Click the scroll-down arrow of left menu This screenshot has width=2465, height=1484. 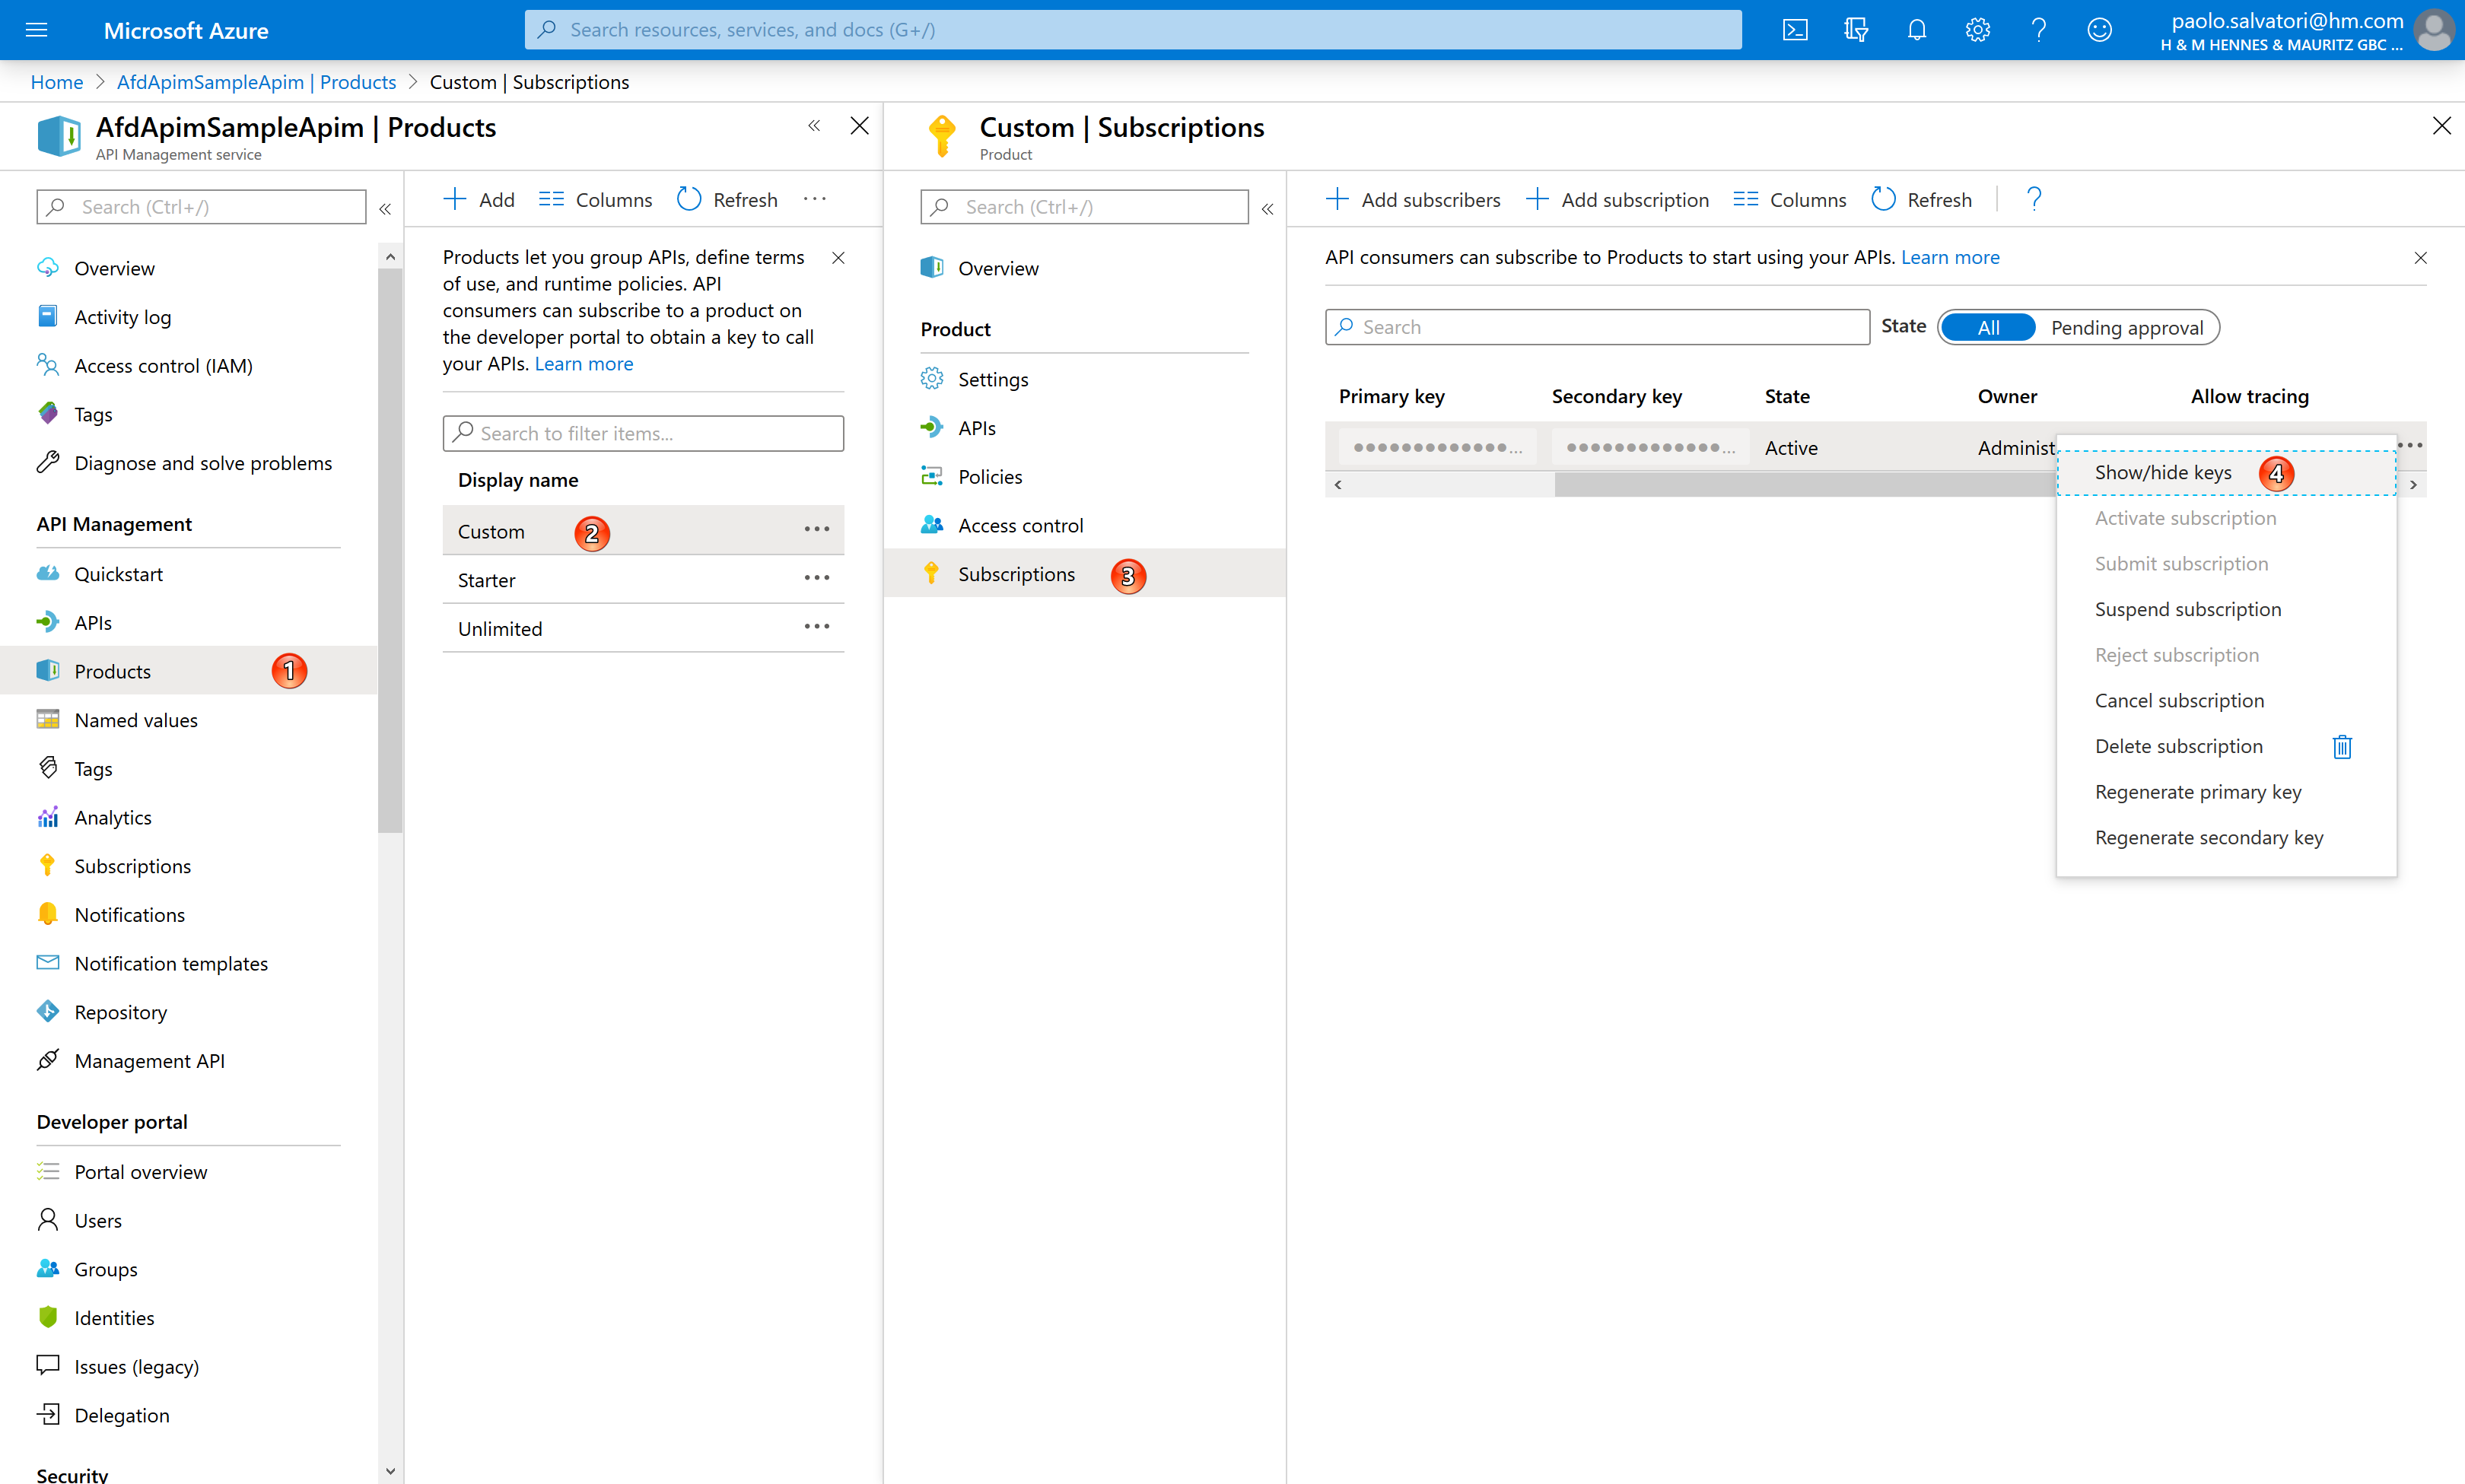390,1471
